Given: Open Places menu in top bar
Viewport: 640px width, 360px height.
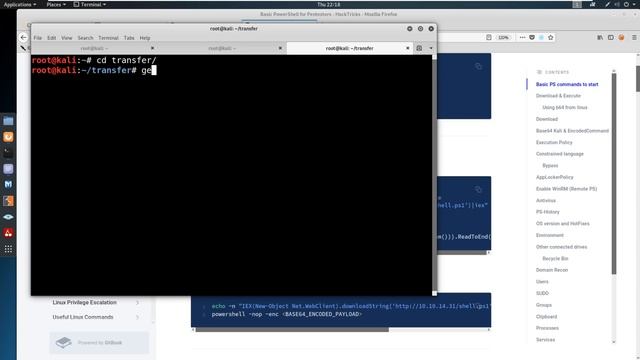Looking at the screenshot, I should [x=56, y=4].
